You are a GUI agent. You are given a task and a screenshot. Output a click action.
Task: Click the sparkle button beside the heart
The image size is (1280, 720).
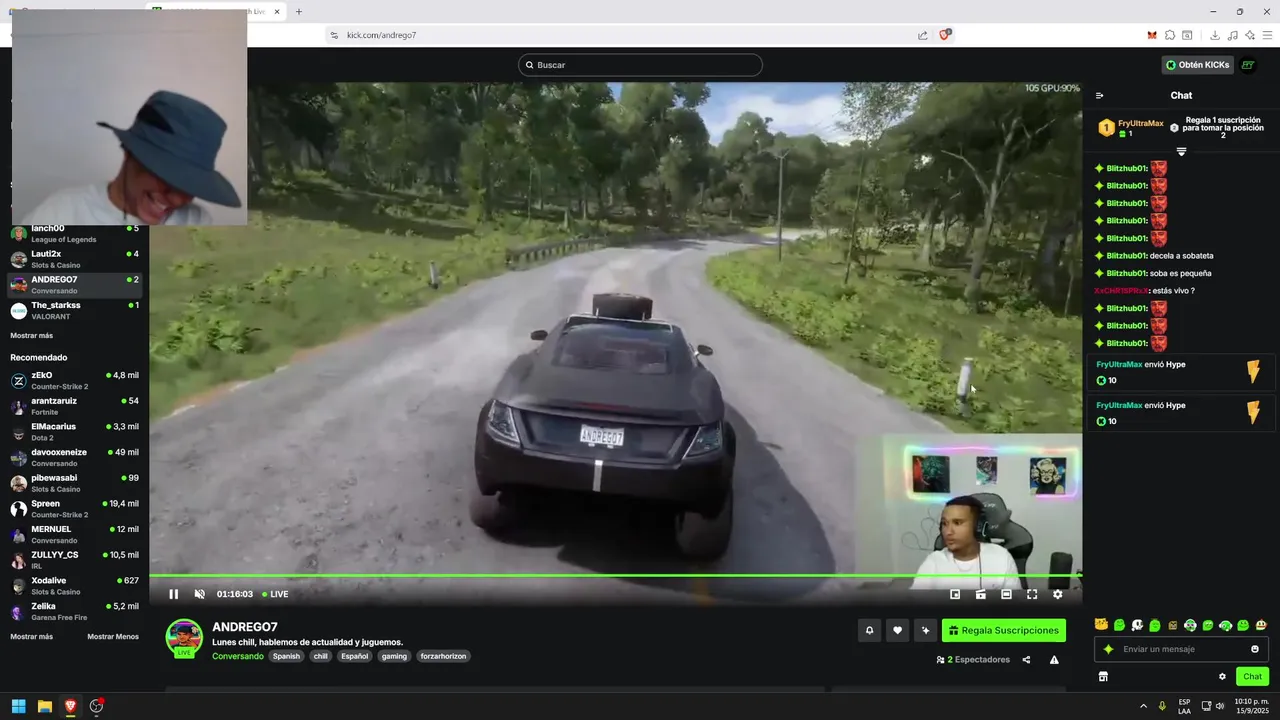(926, 630)
